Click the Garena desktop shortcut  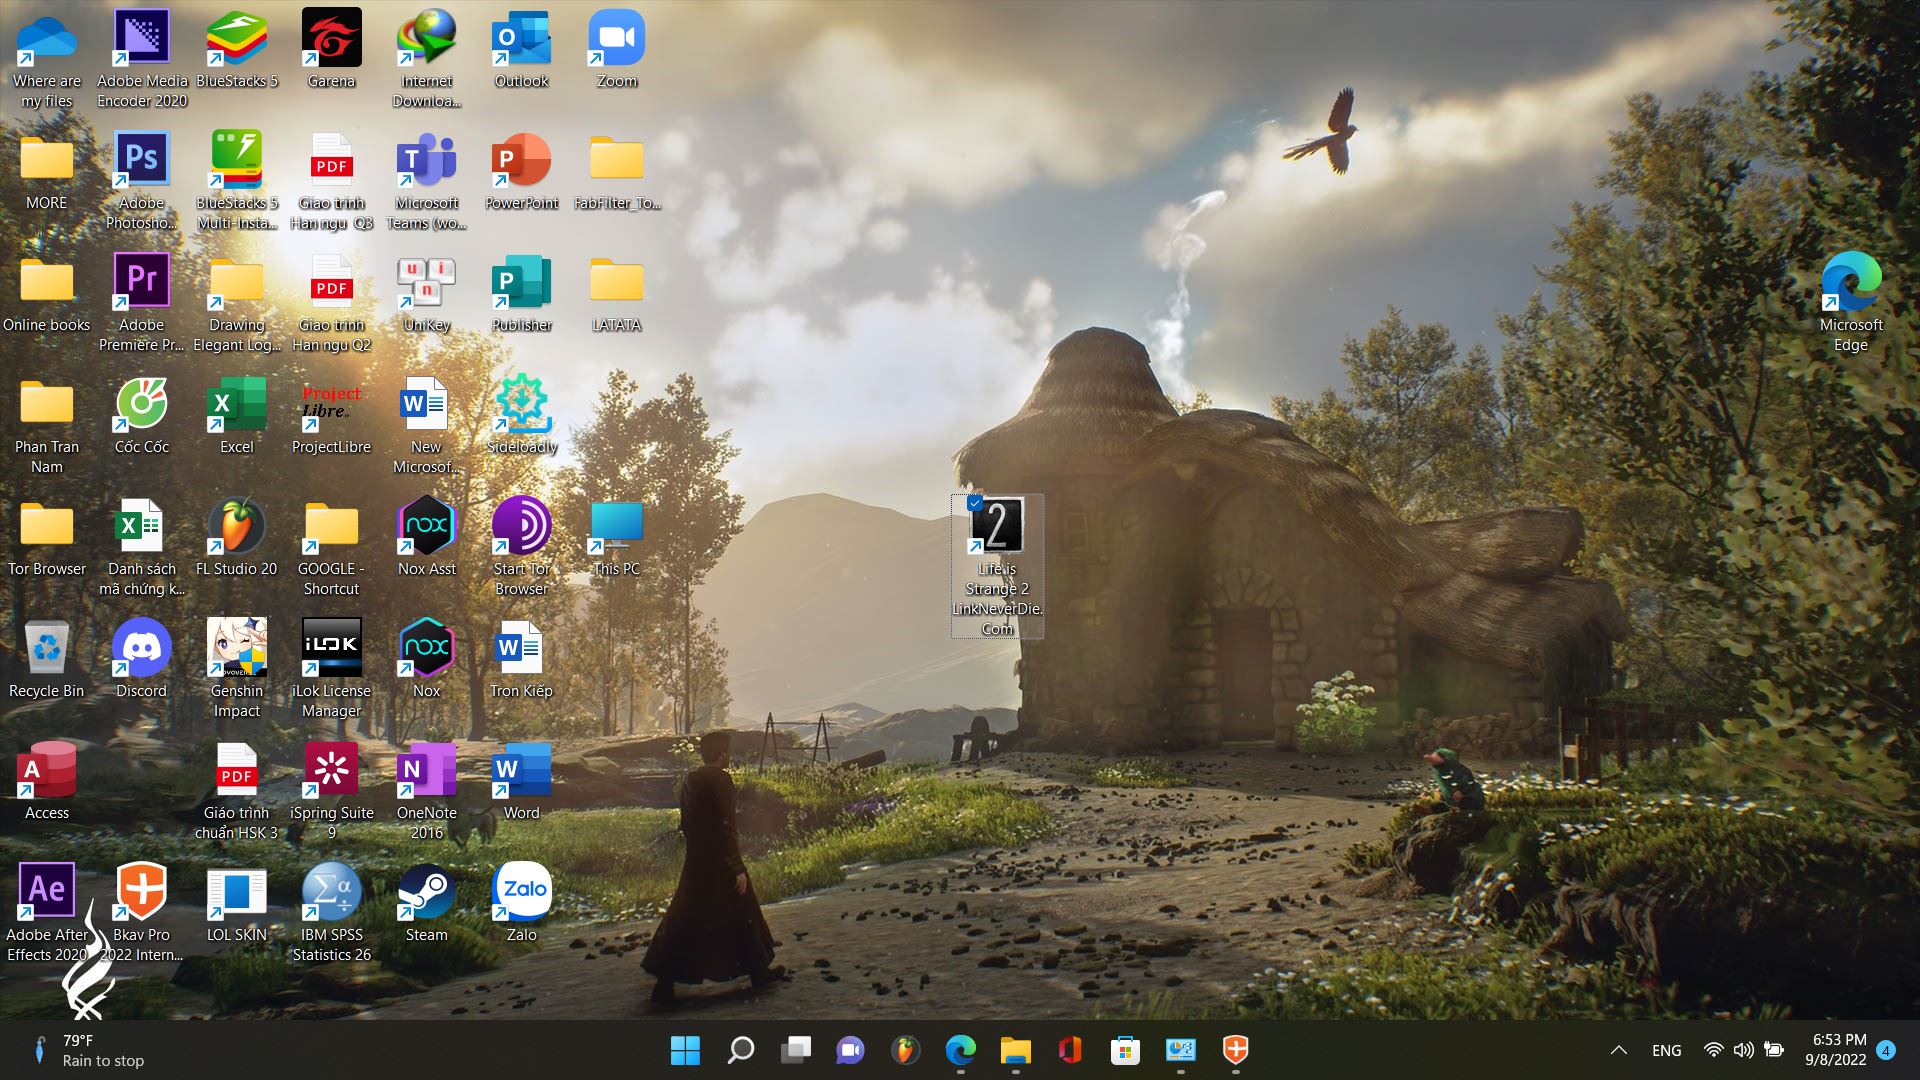pyautogui.click(x=331, y=39)
